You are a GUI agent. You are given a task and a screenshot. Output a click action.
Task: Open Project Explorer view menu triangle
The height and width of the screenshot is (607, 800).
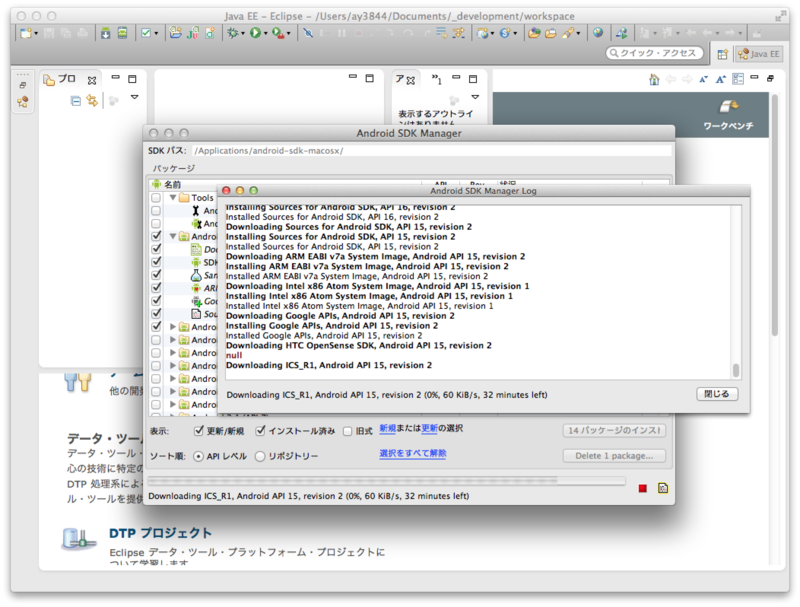pyautogui.click(x=135, y=96)
